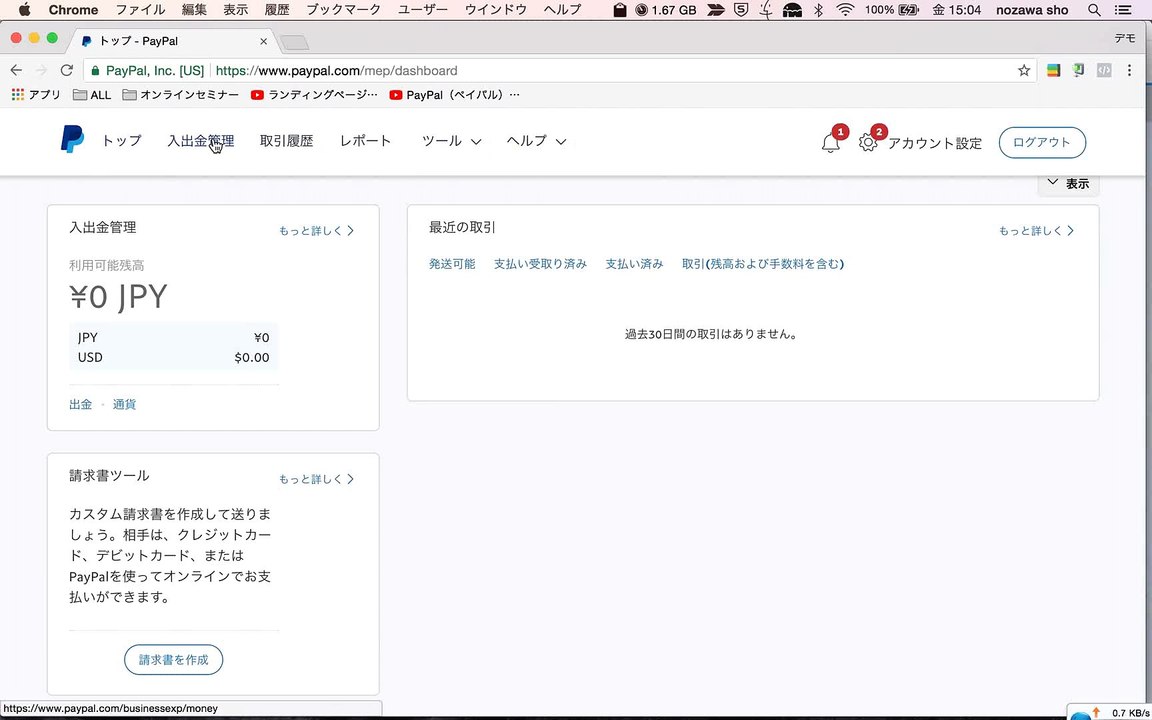Go to the トップ navigation item

click(121, 141)
